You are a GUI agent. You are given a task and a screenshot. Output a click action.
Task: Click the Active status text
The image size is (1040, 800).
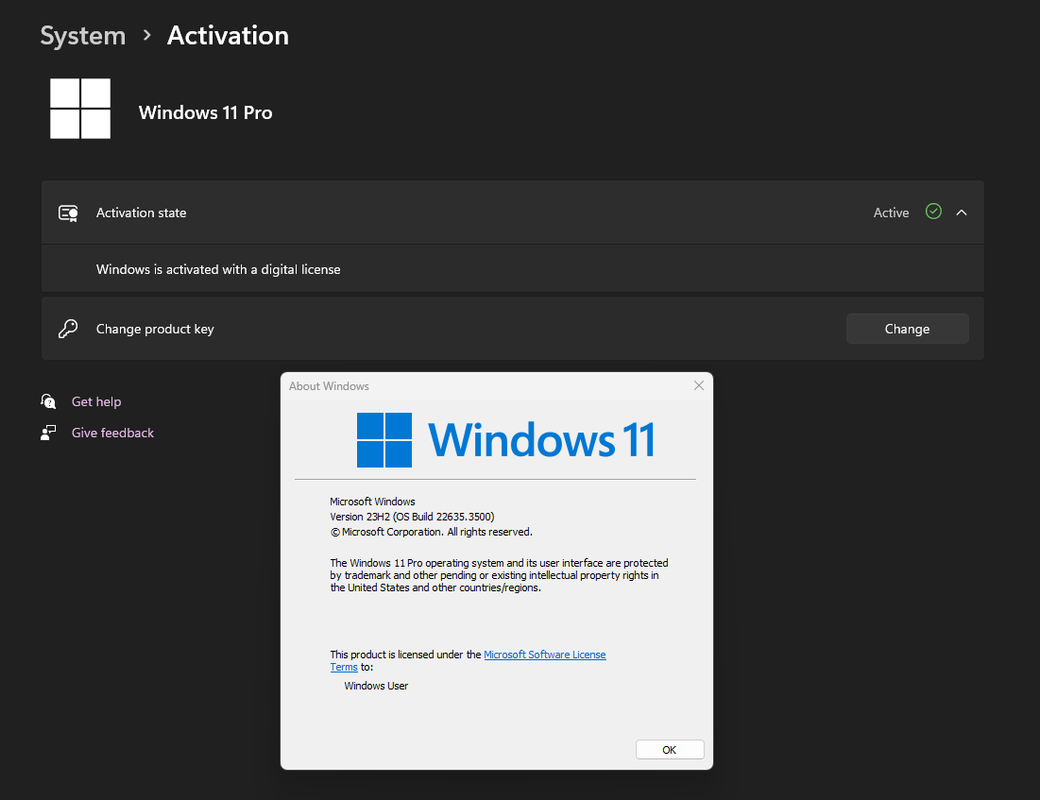[891, 213]
